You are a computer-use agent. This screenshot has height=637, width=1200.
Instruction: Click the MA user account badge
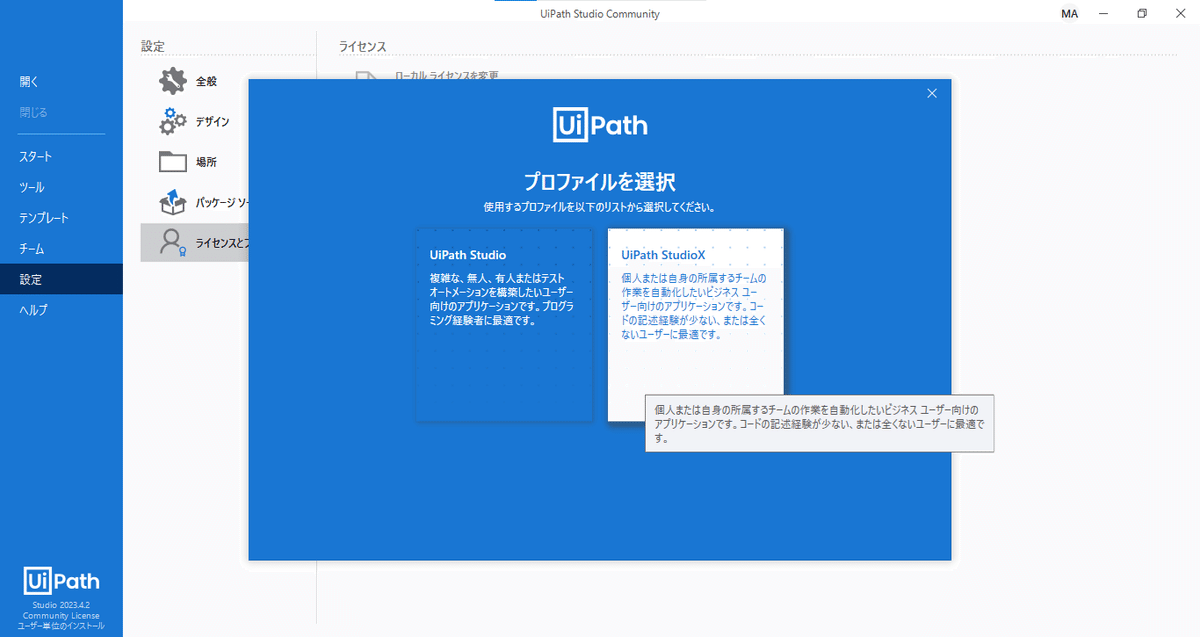pyautogui.click(x=1069, y=14)
